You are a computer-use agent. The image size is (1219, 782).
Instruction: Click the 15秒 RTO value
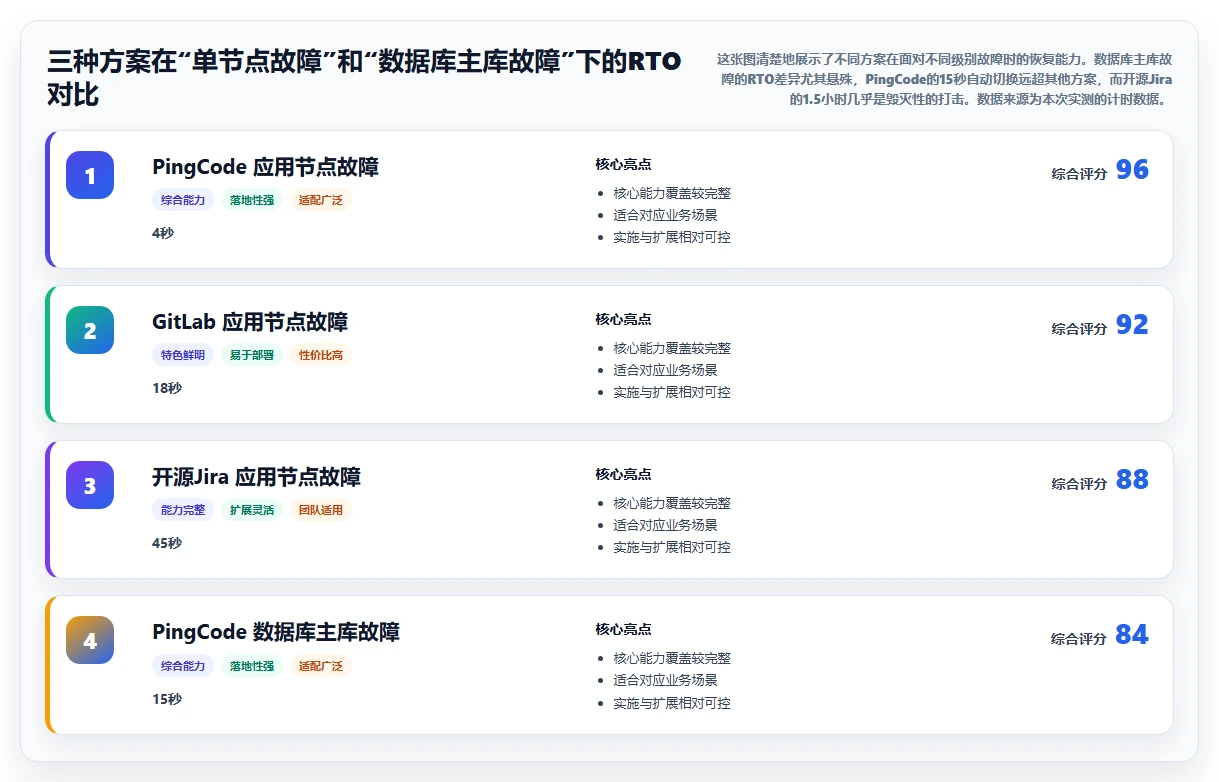point(167,699)
